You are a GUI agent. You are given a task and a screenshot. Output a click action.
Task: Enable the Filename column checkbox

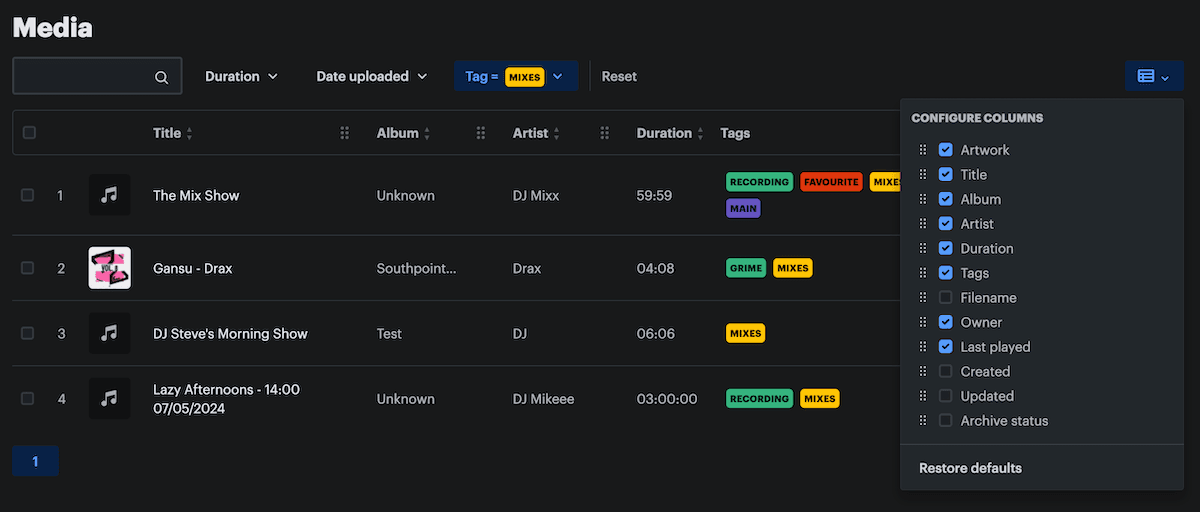coord(945,298)
